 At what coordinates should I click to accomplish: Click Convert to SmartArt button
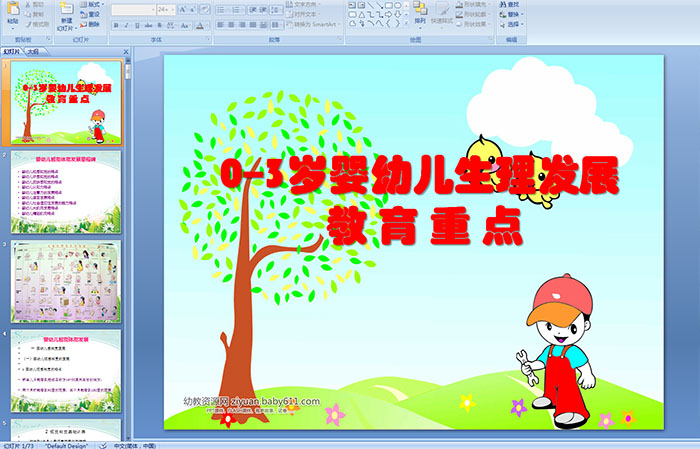(x=313, y=24)
